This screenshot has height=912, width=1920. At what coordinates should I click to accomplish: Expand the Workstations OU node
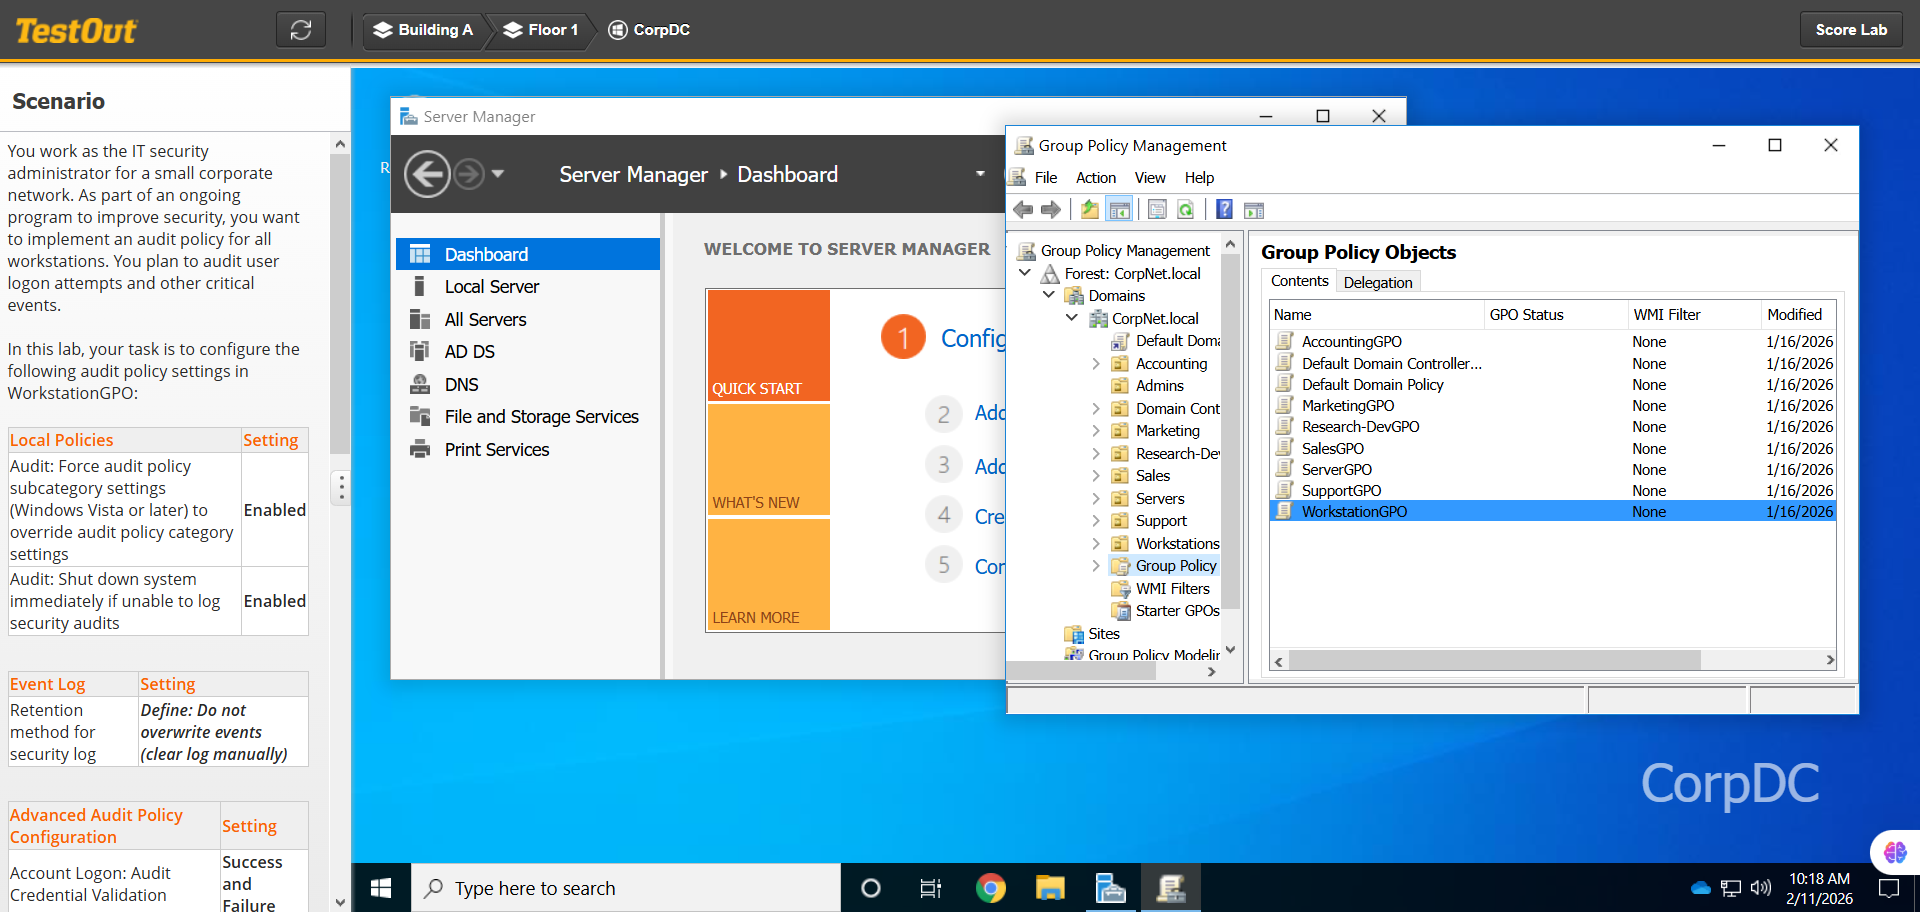point(1096,544)
